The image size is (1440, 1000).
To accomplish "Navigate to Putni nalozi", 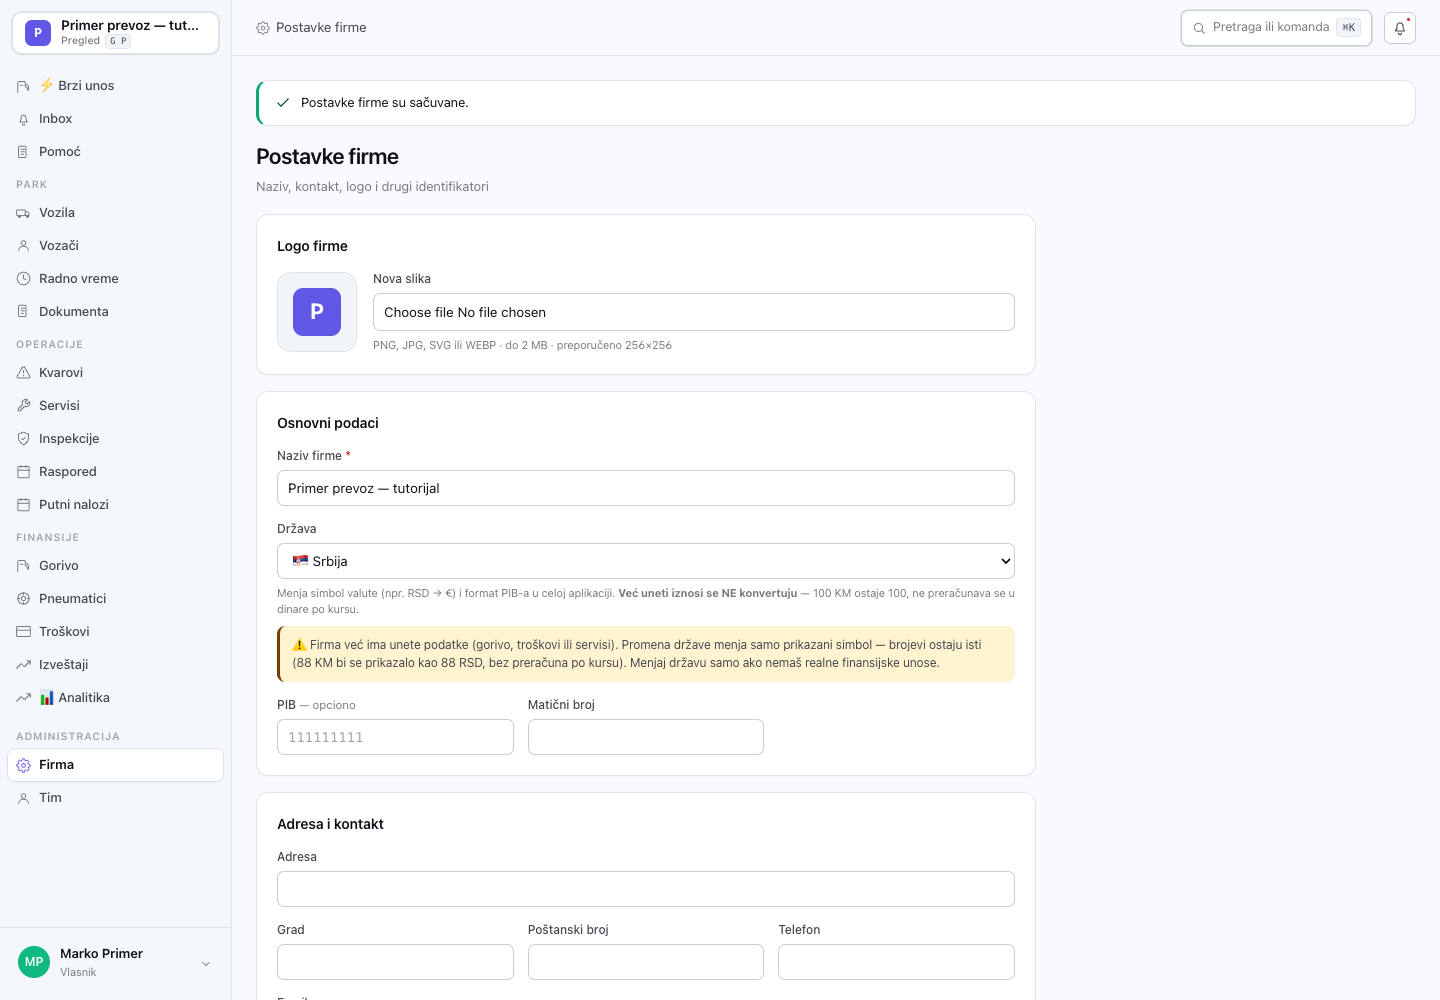I will 115,505.
